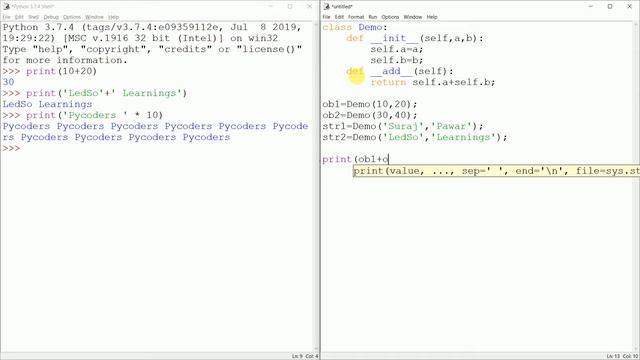The width and height of the screenshot is (640, 360).
Task: Click Ln/Col status in editor window
Action: [x=622, y=356]
